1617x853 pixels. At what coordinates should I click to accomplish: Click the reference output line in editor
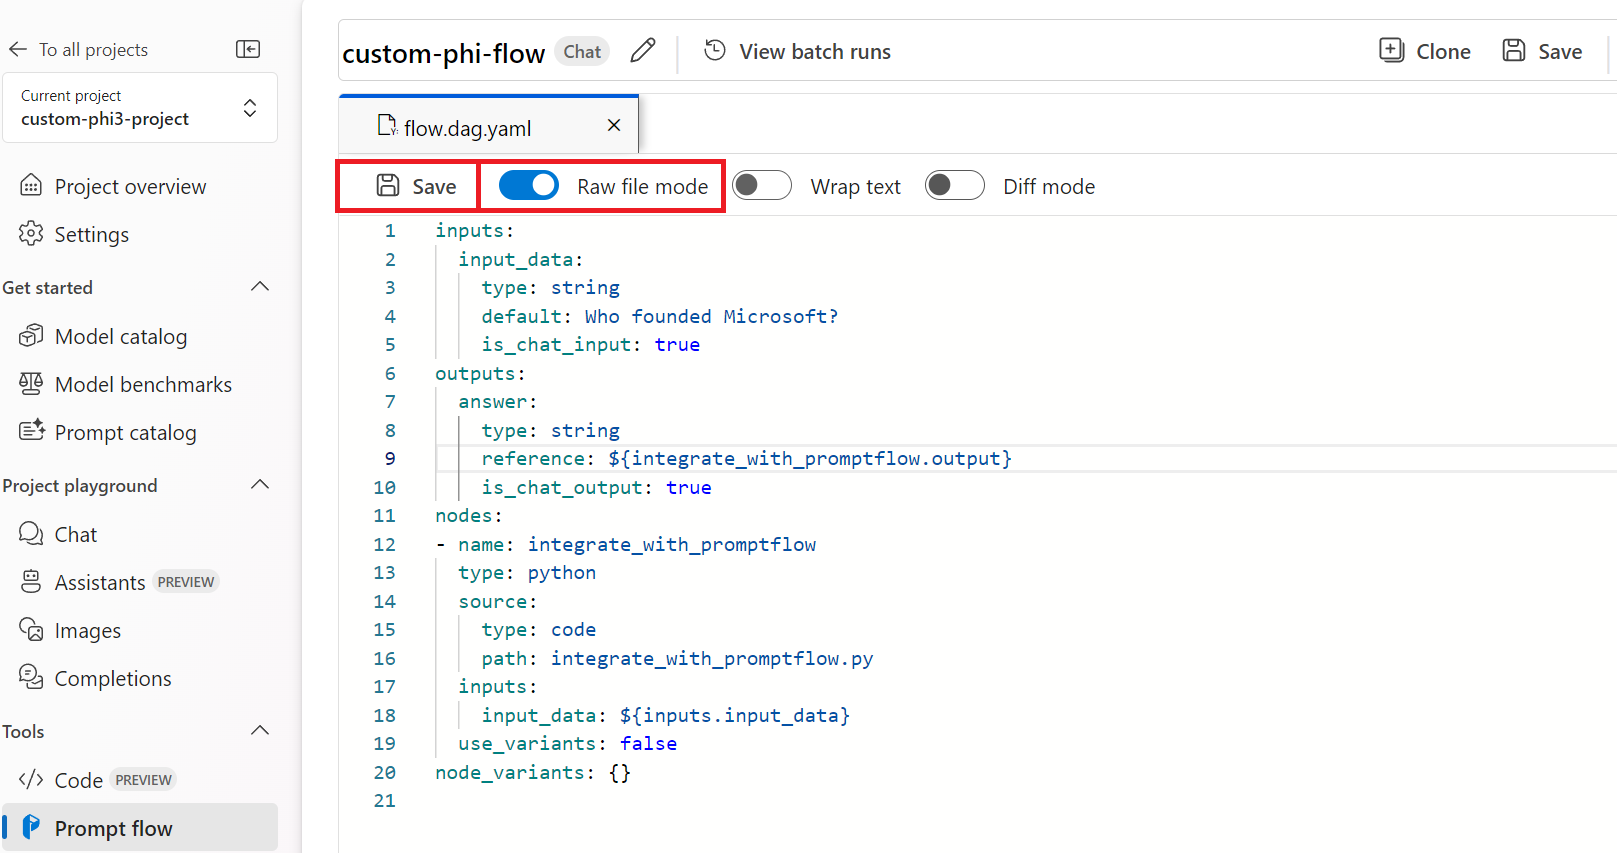(746, 458)
